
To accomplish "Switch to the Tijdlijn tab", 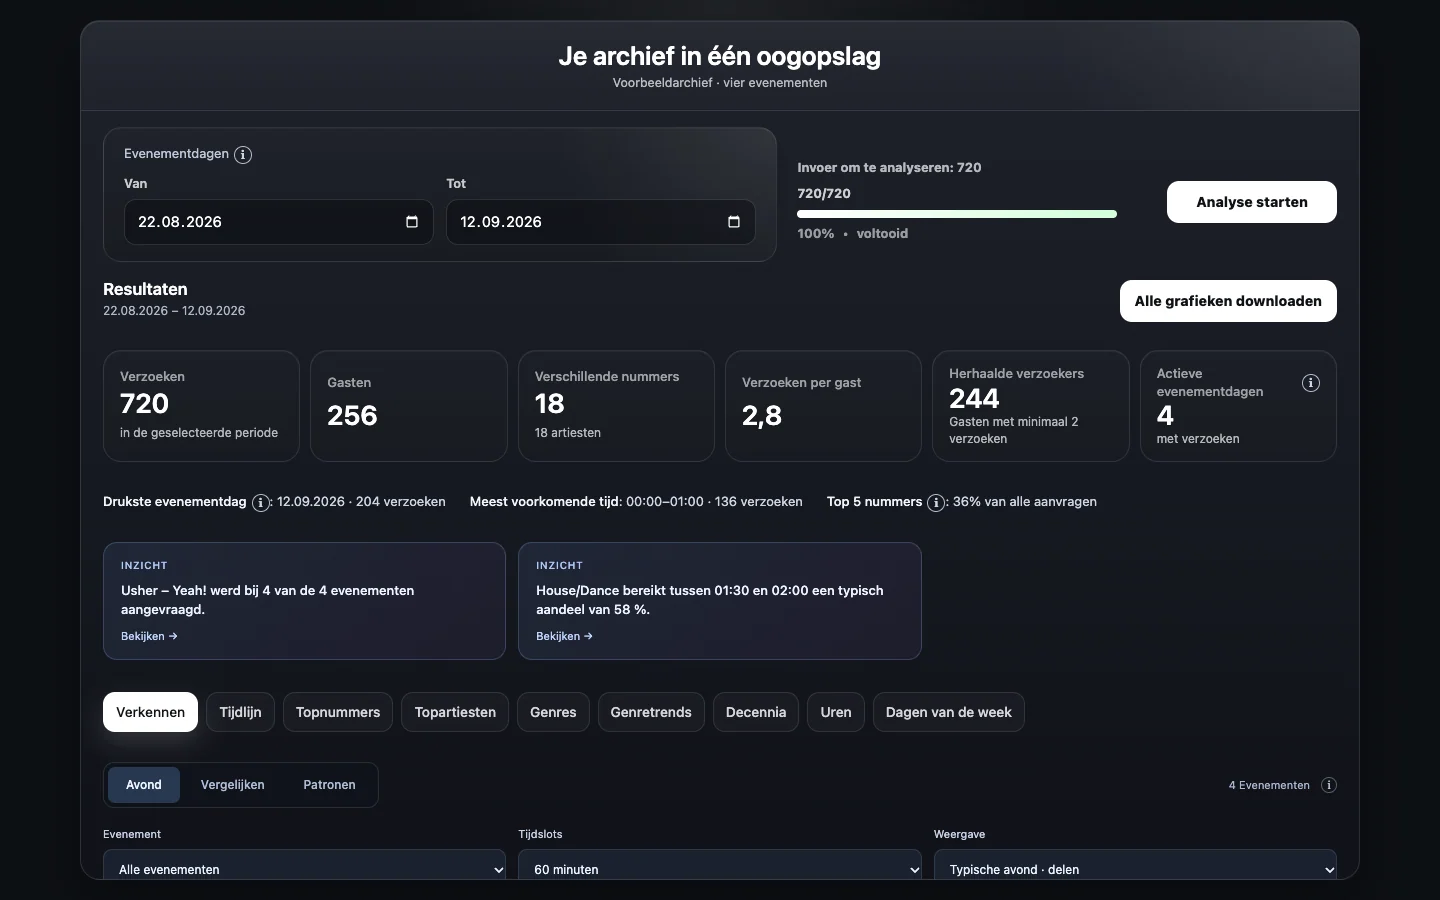I will 240,712.
